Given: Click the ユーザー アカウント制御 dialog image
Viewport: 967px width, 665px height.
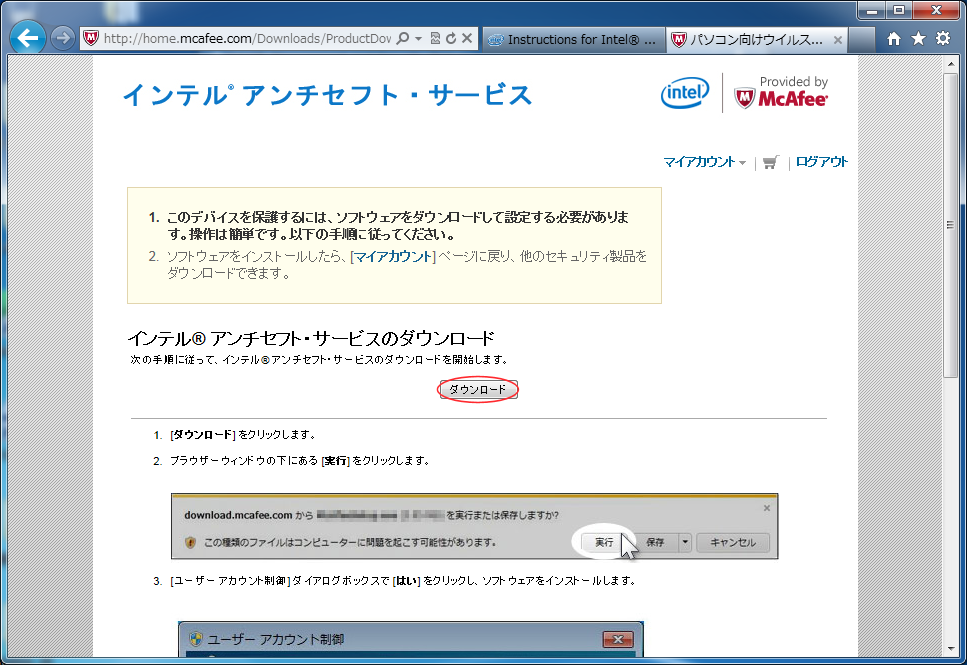Looking at the screenshot, I should (411, 639).
